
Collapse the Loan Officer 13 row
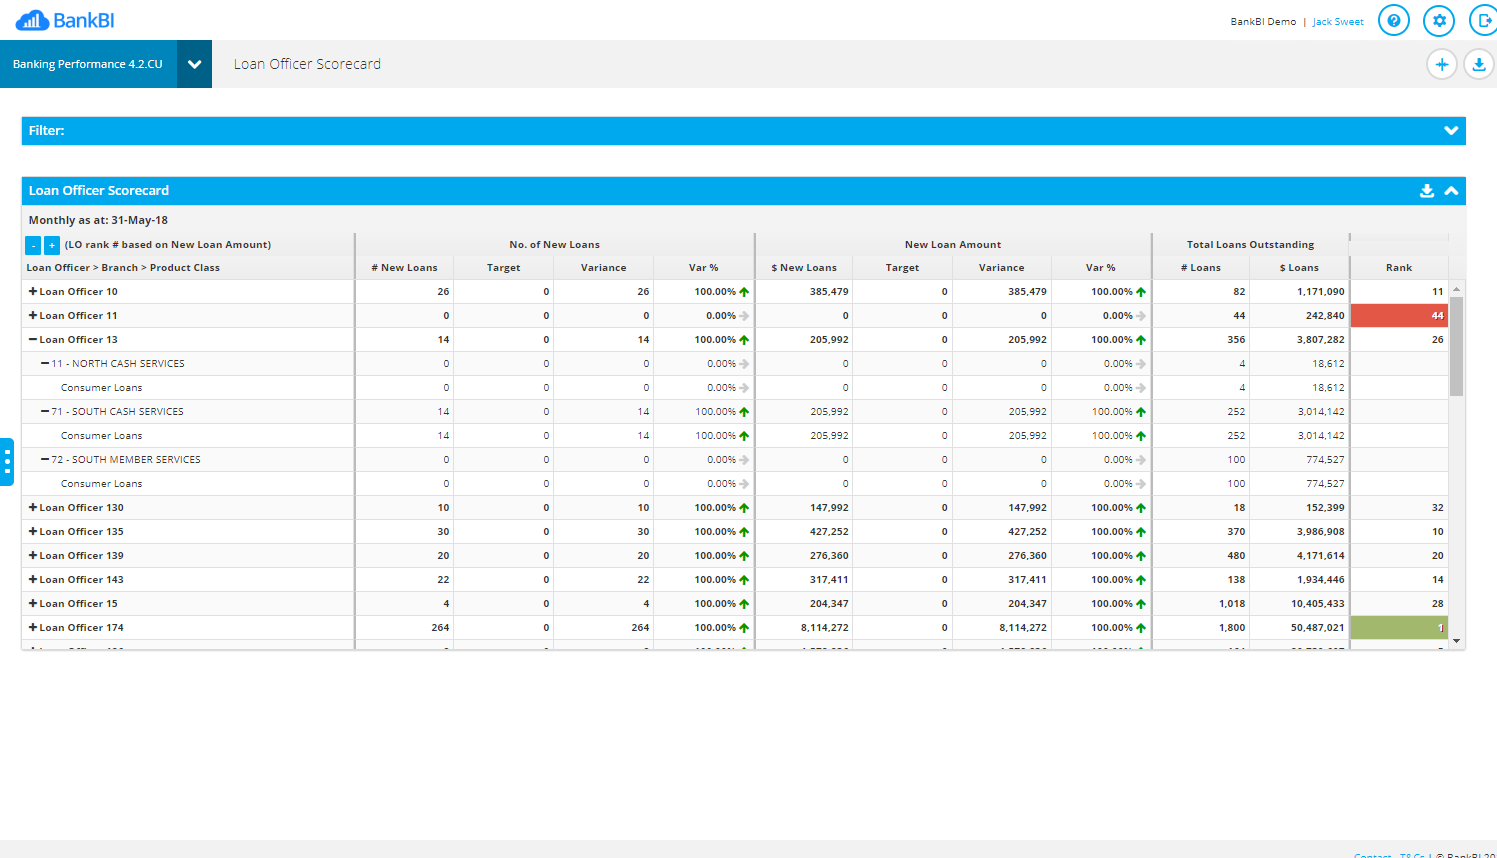pos(33,340)
